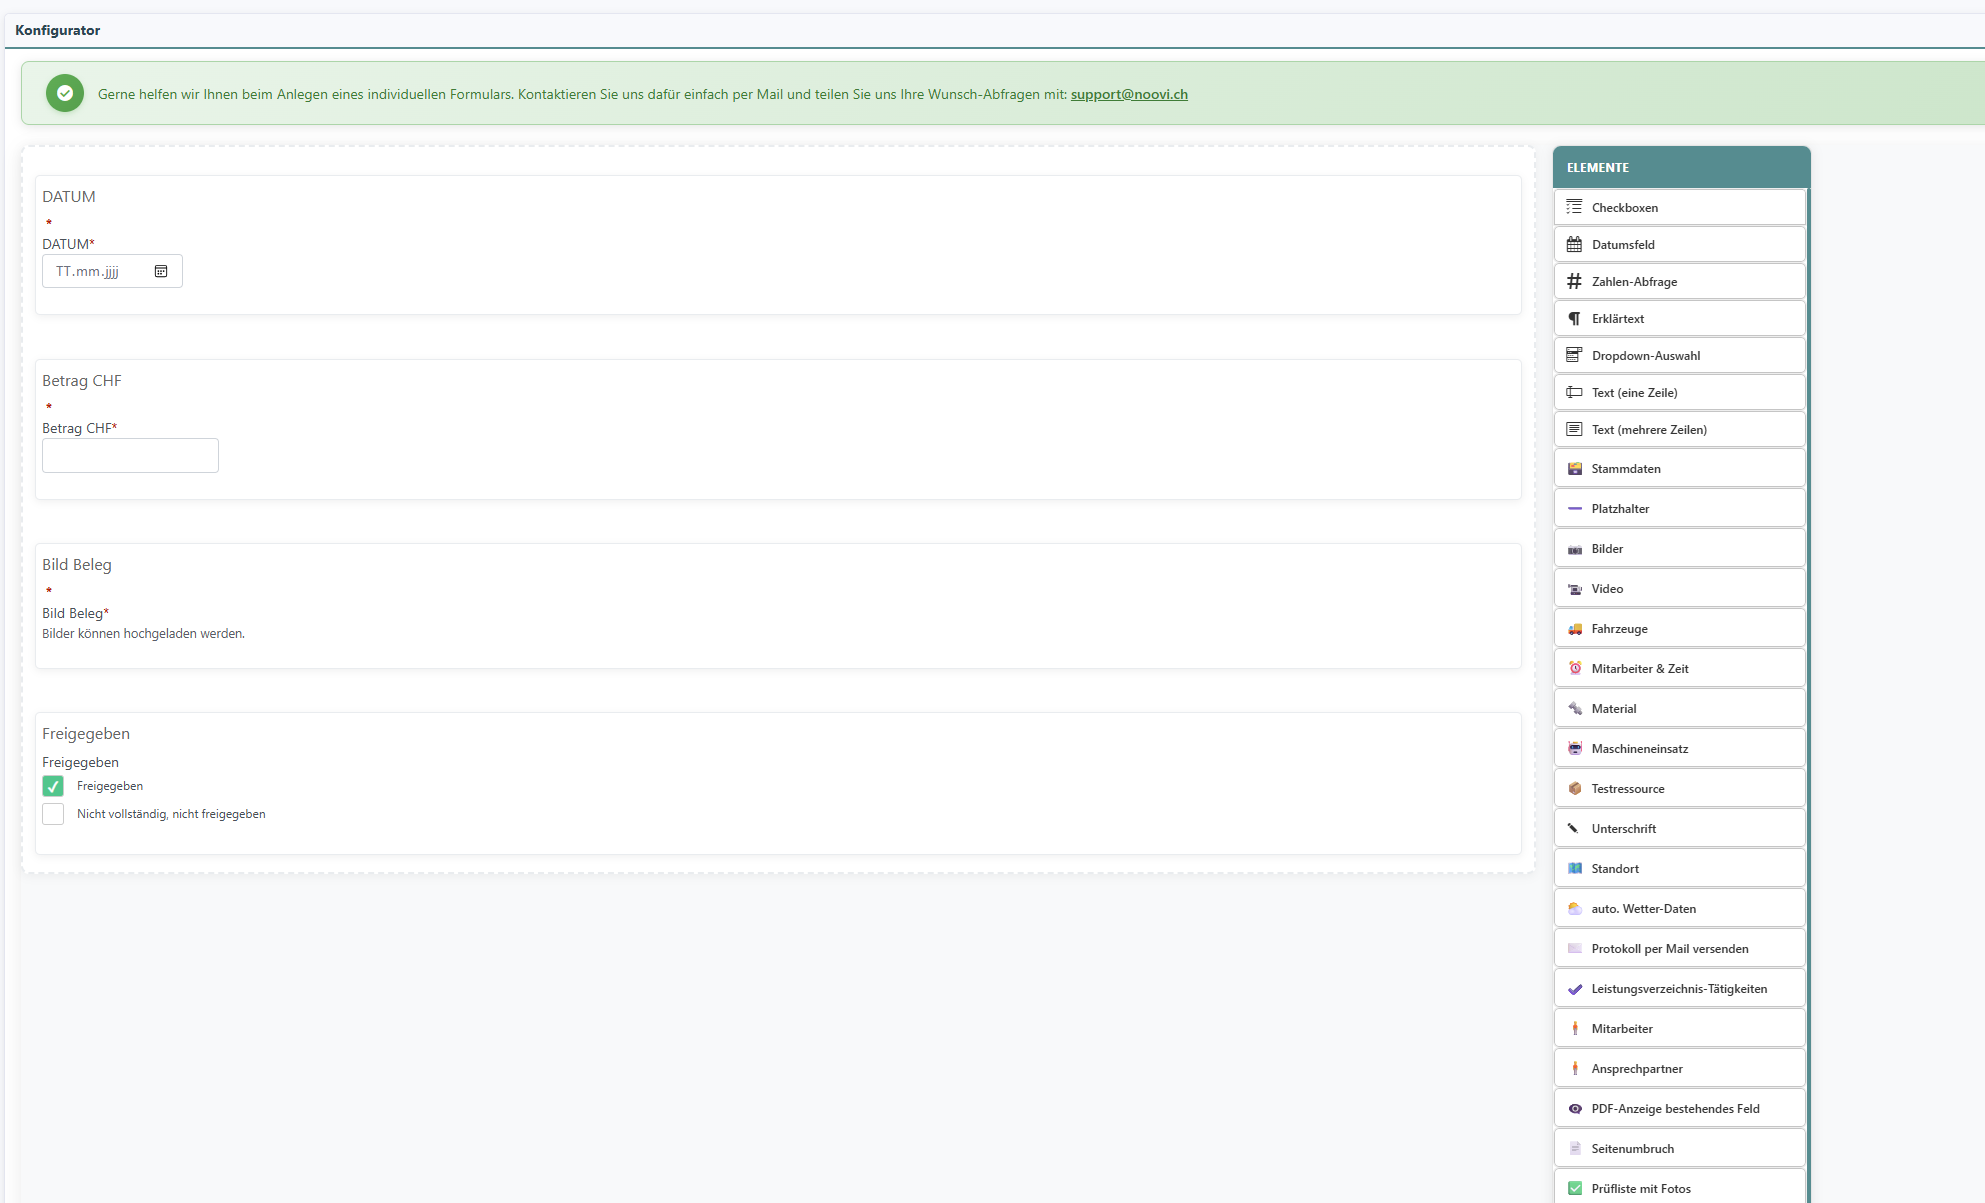Uncheck the Freigegeben checkbox
This screenshot has height=1203, width=1985.
point(53,786)
